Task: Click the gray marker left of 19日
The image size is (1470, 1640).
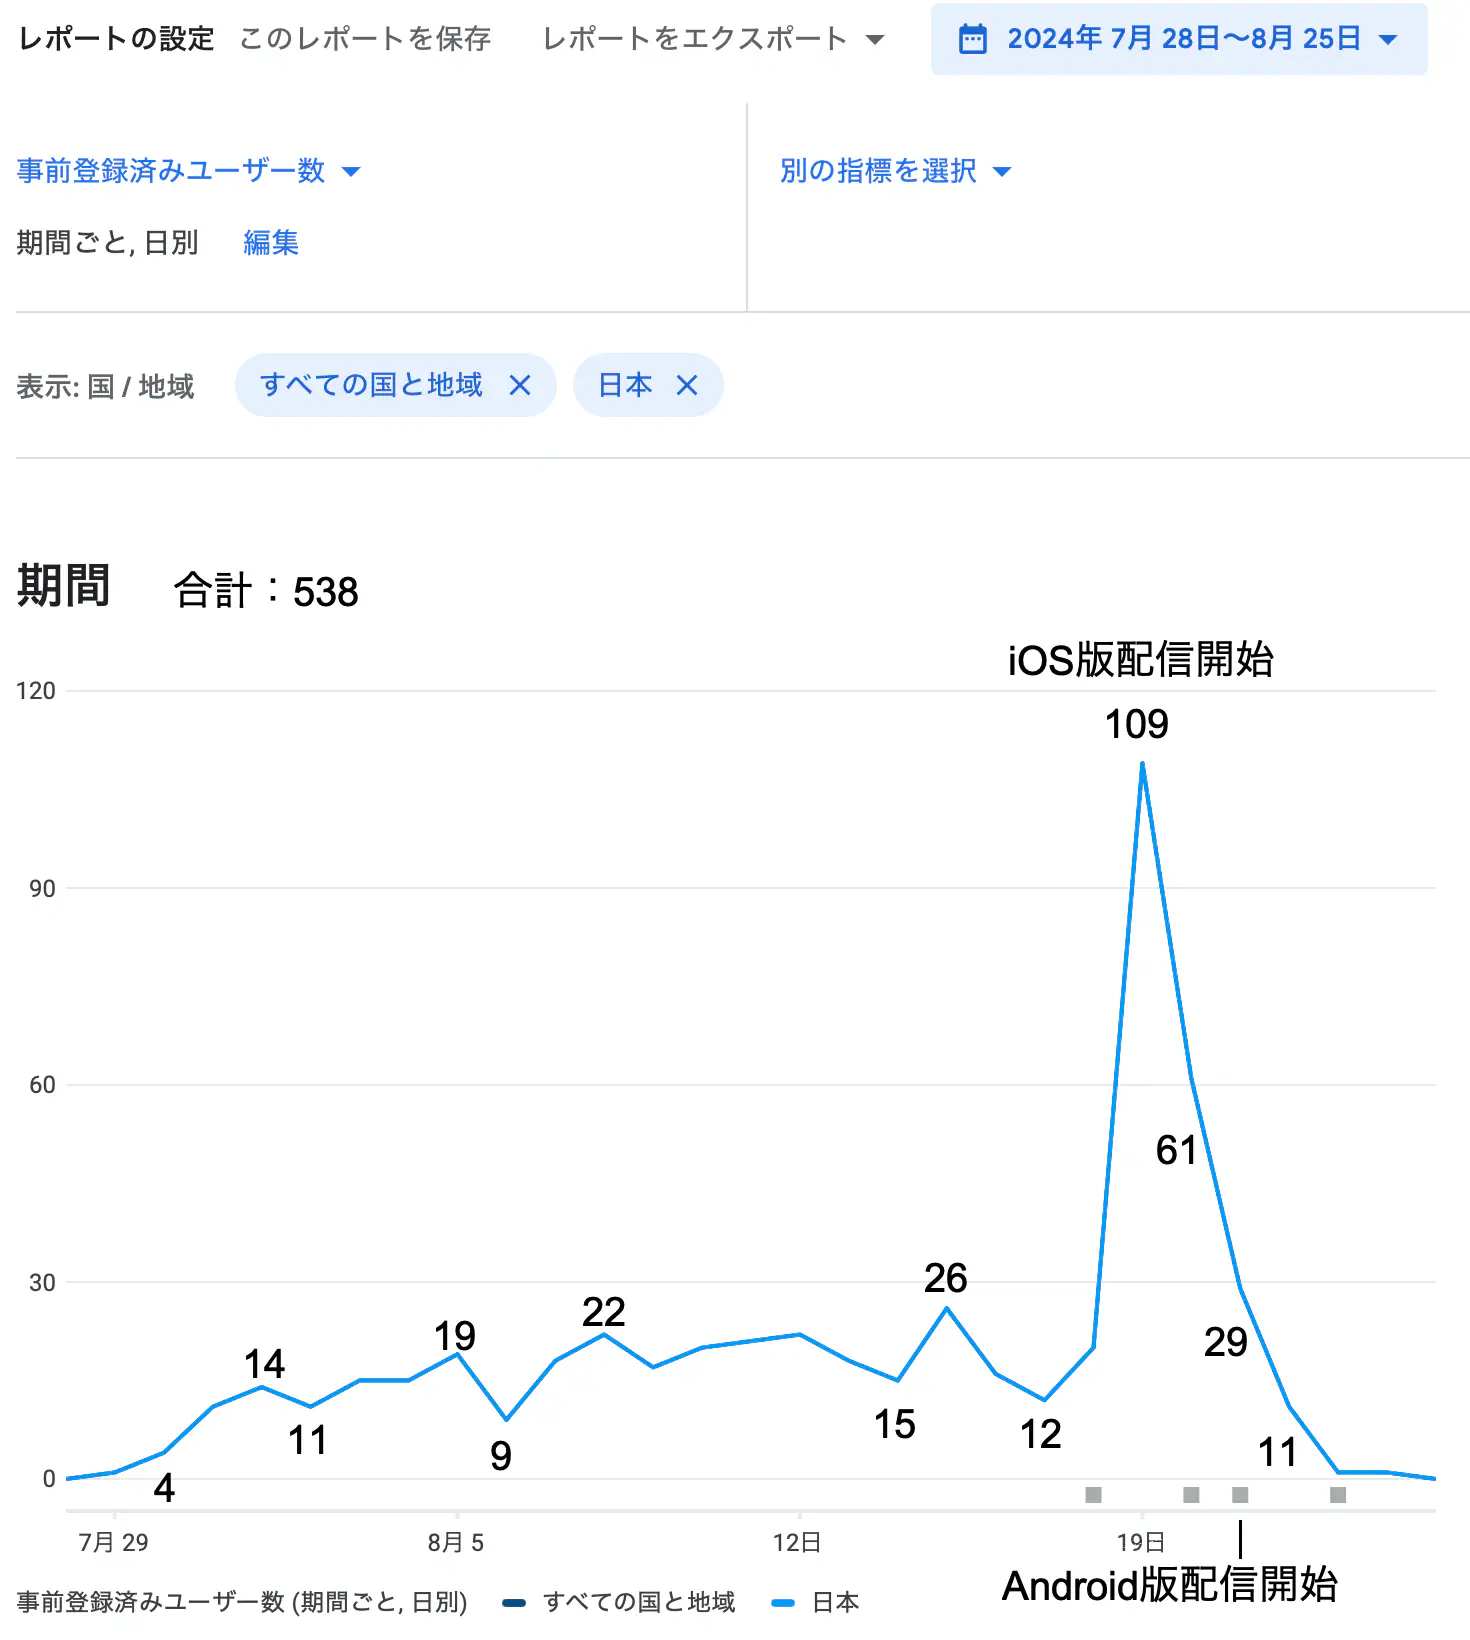Action: point(1093,1495)
